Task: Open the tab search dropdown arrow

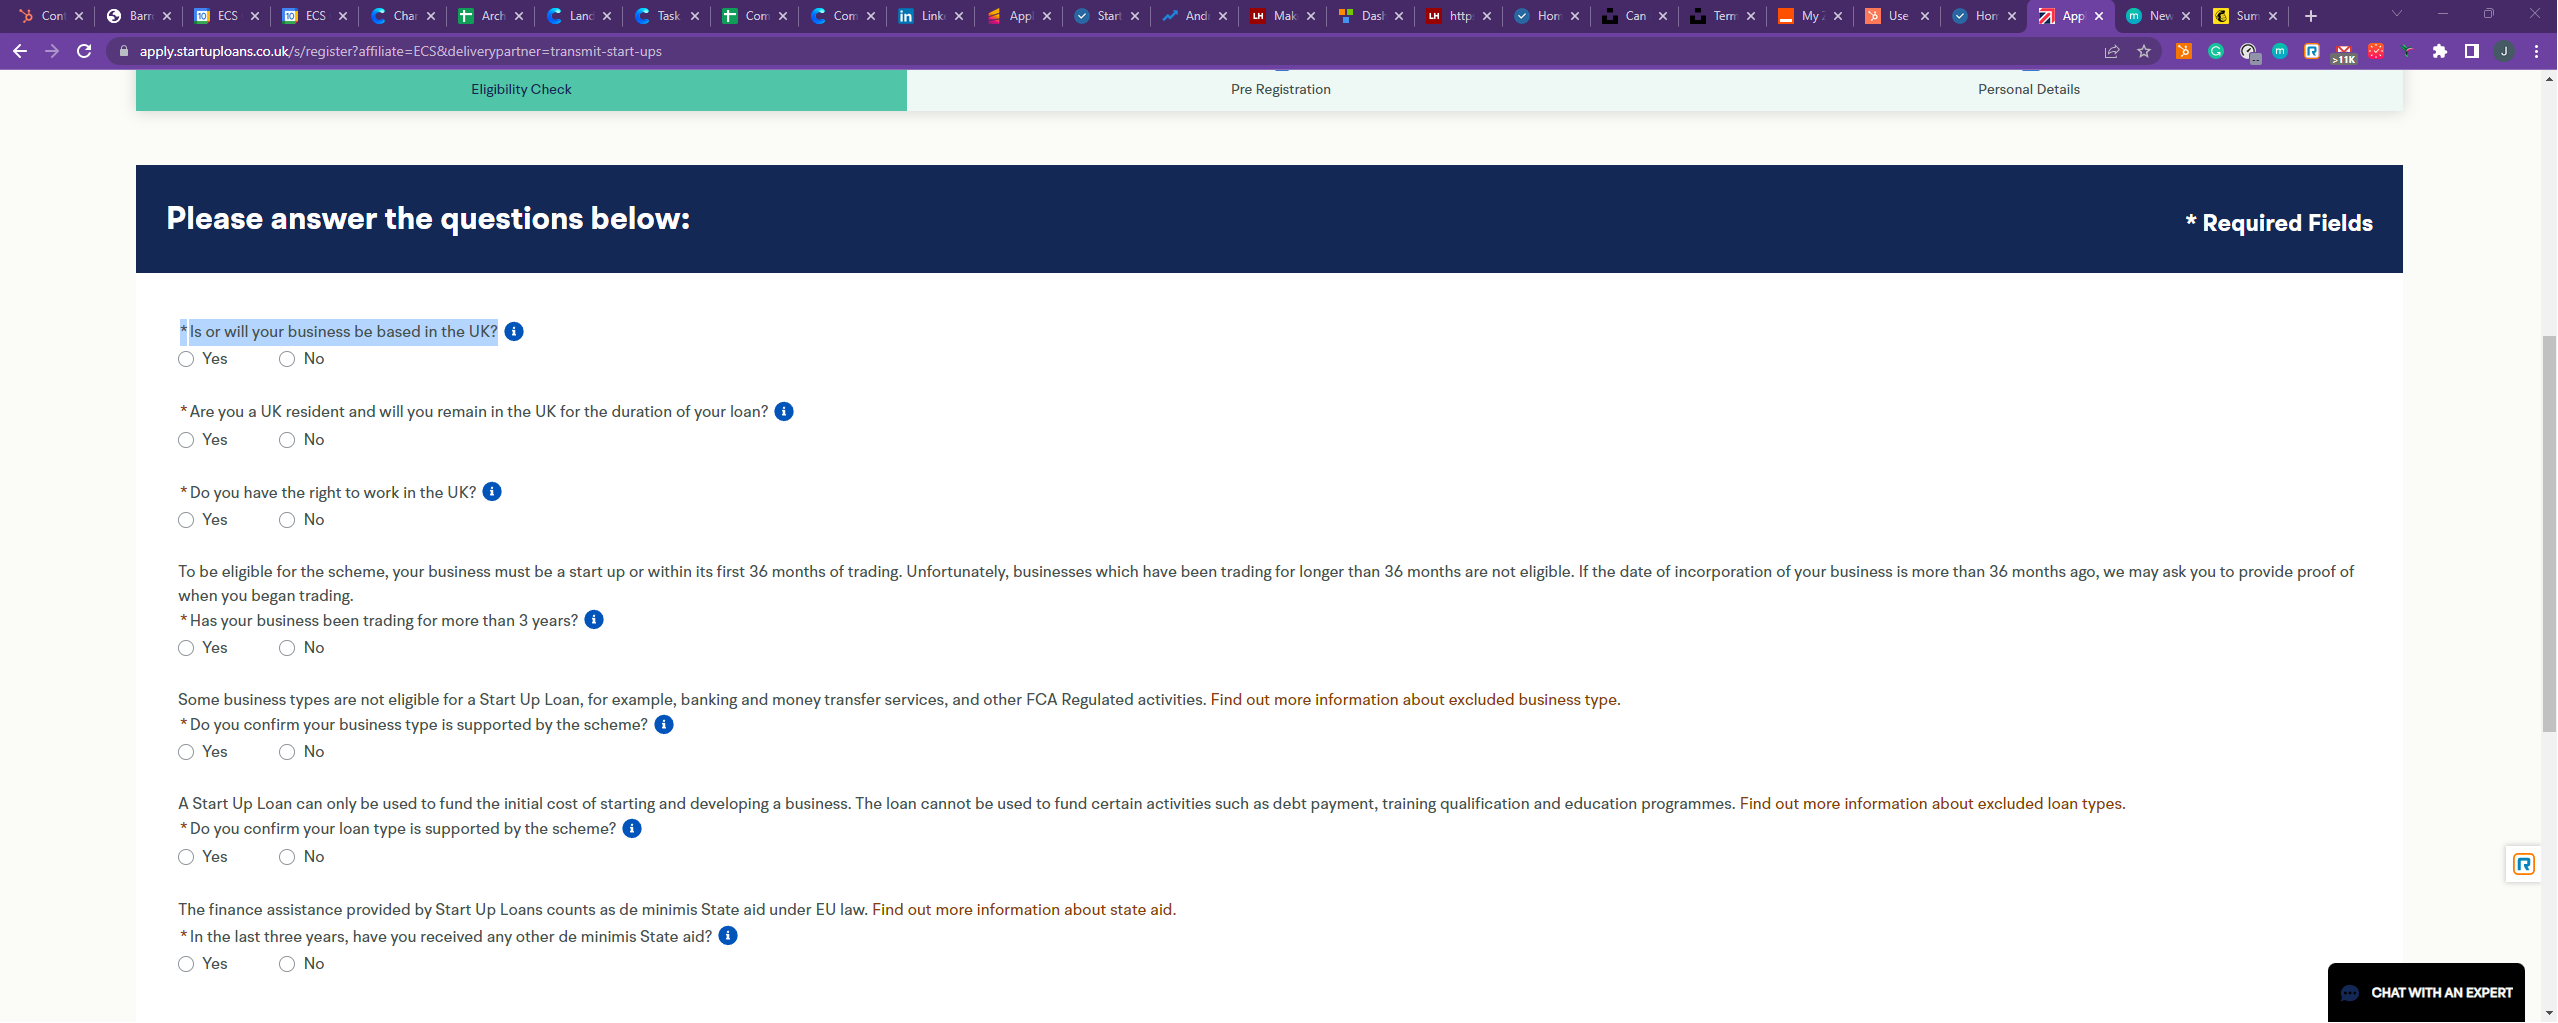Action: (2396, 15)
